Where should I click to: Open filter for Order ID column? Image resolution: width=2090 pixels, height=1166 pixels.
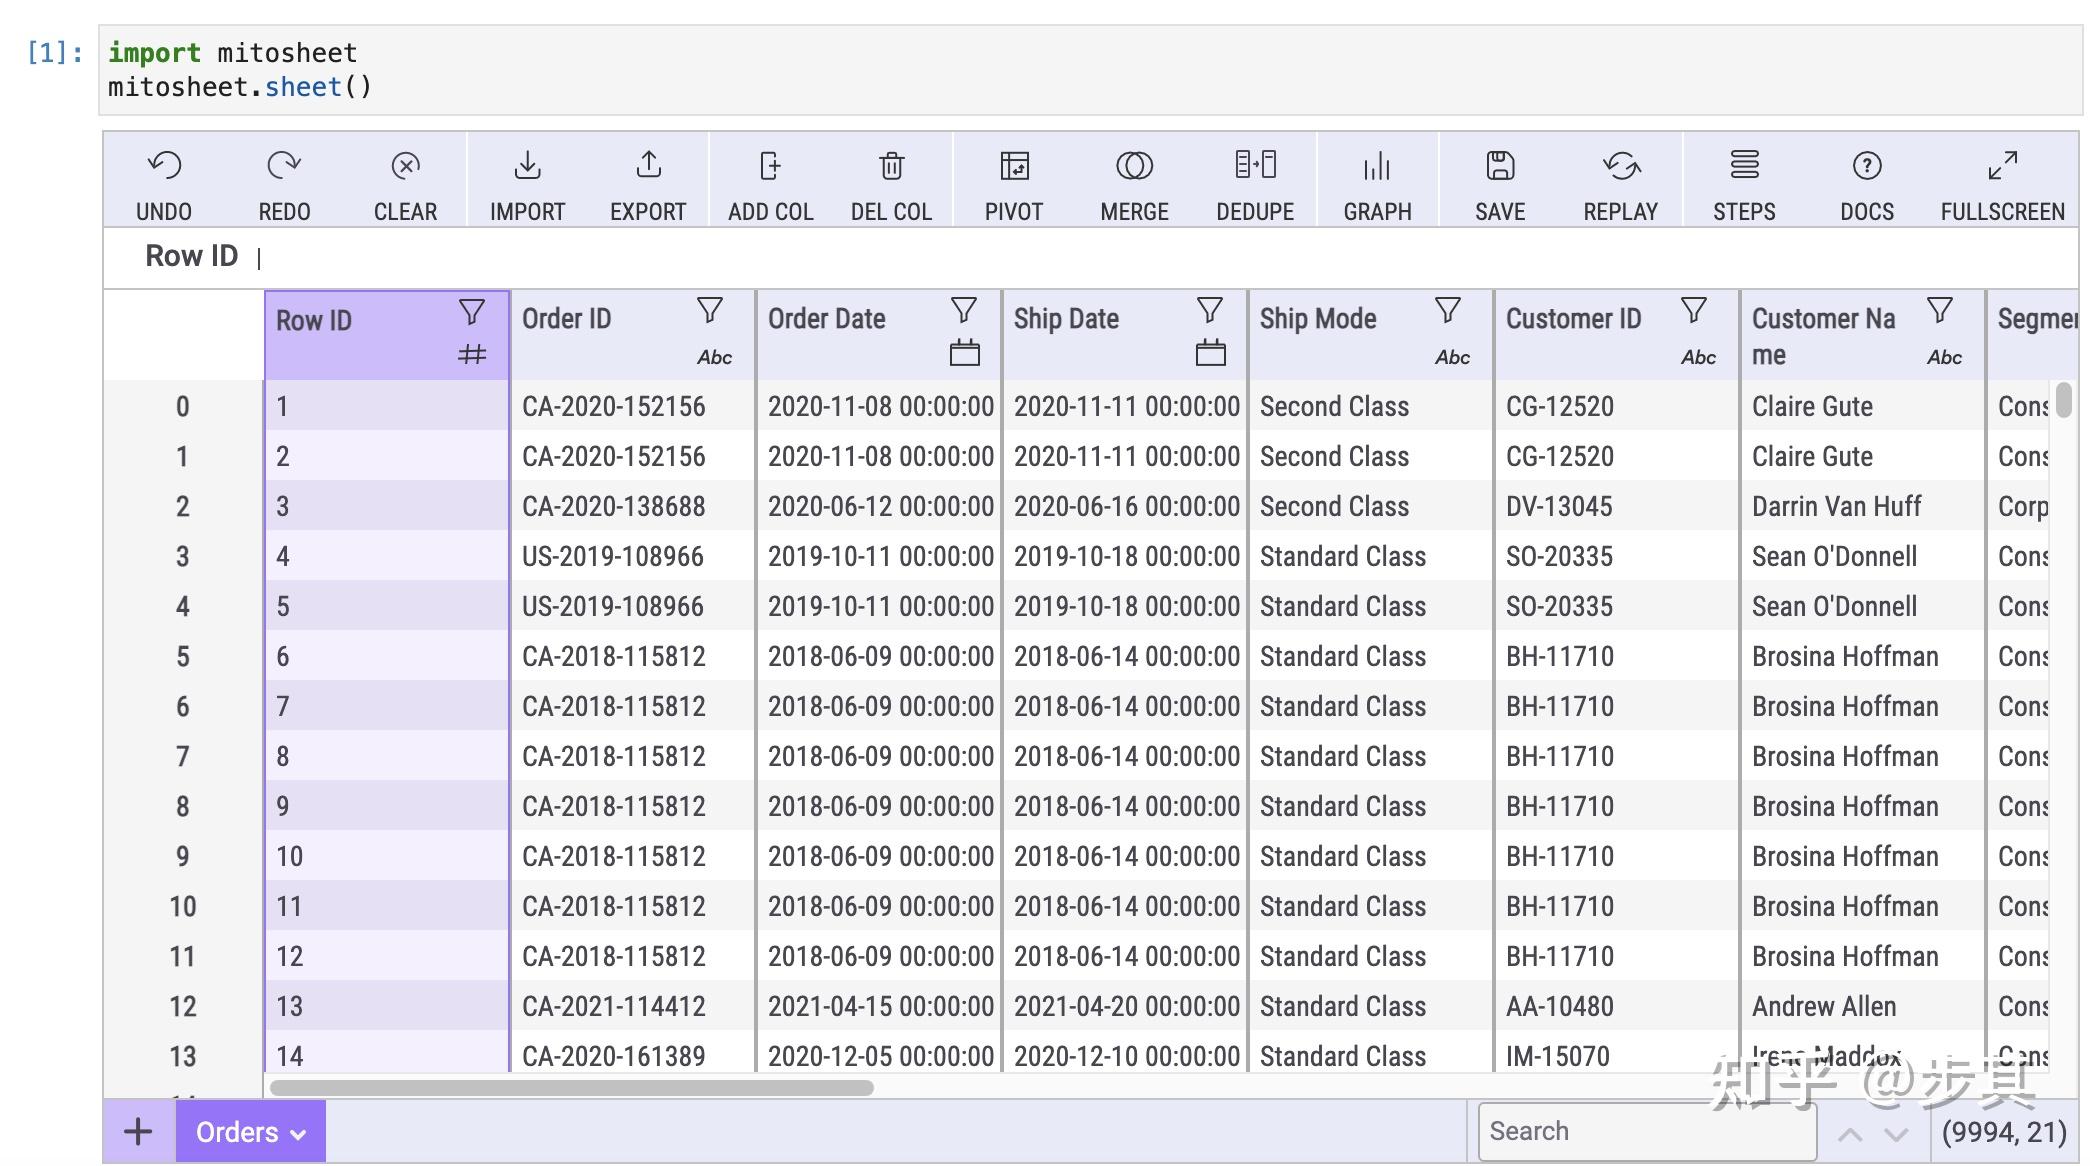click(710, 311)
